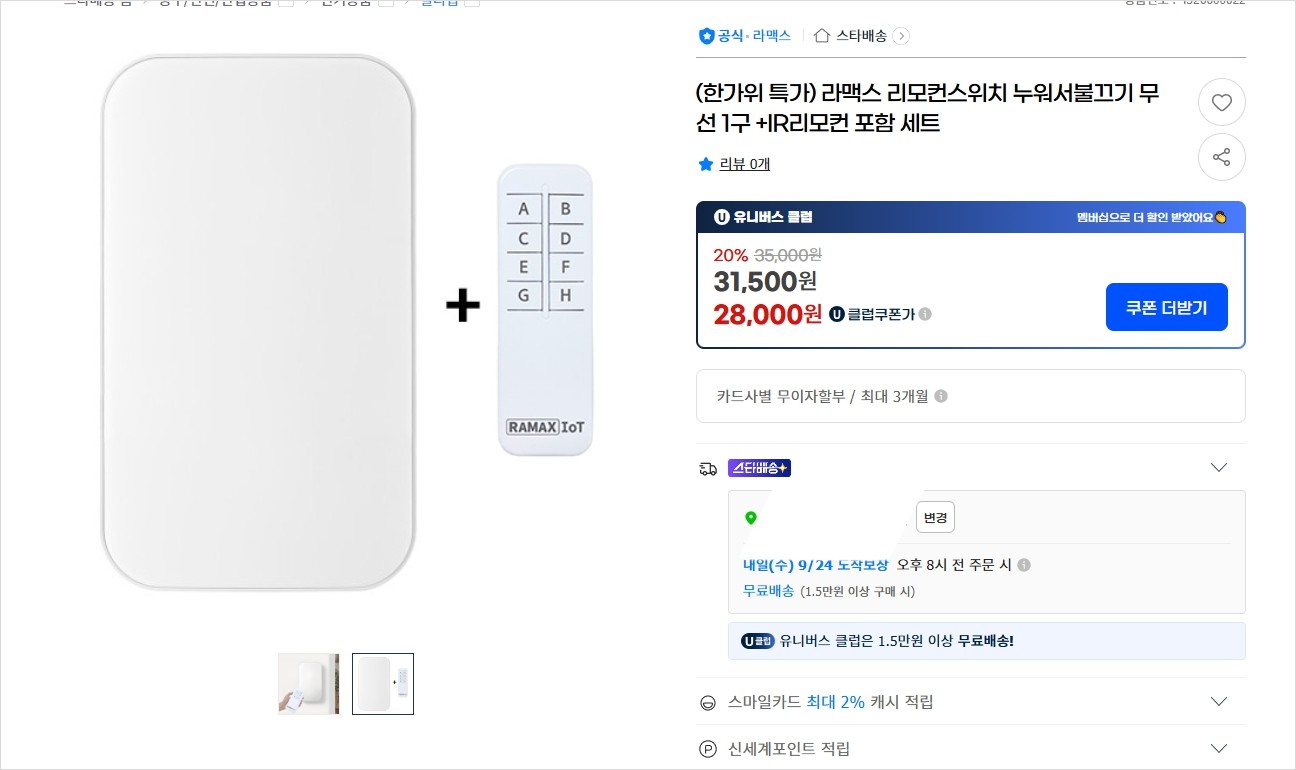Image resolution: width=1296 pixels, height=770 pixels.
Task: Click the share icon button
Action: 1221,157
